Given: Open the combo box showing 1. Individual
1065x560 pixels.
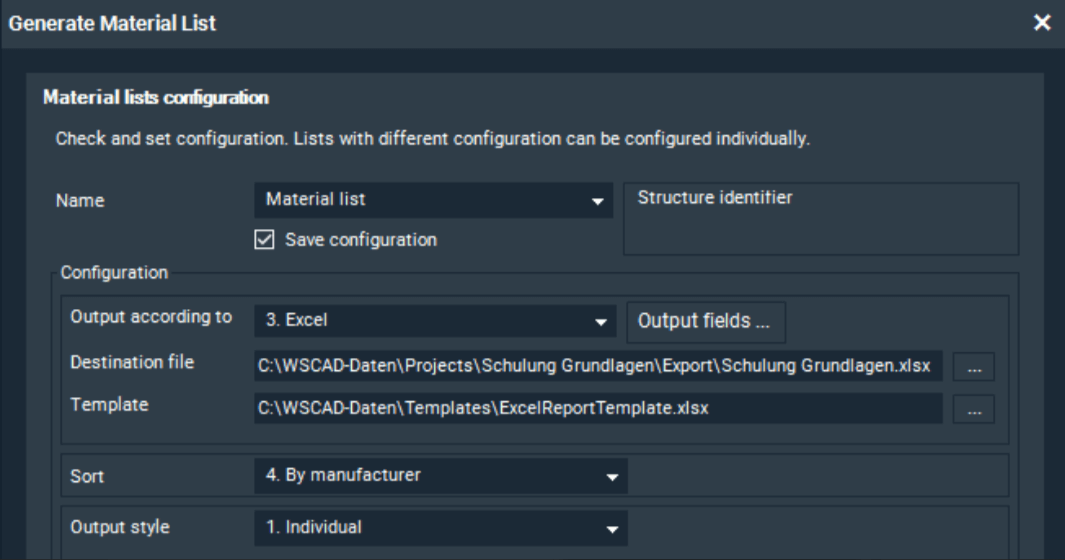Looking at the screenshot, I should pyautogui.click(x=430, y=528).
